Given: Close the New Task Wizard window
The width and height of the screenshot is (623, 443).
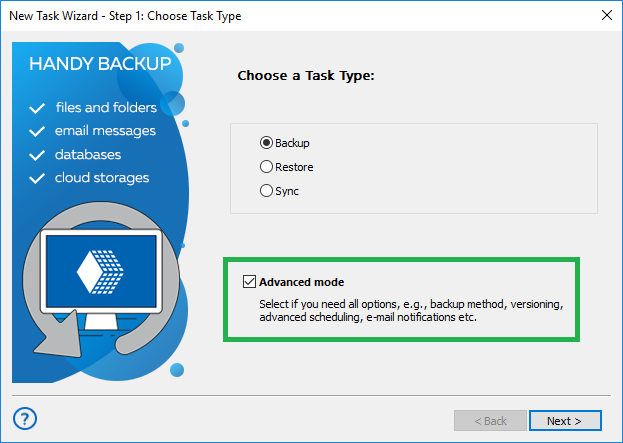Looking at the screenshot, I should point(605,16).
